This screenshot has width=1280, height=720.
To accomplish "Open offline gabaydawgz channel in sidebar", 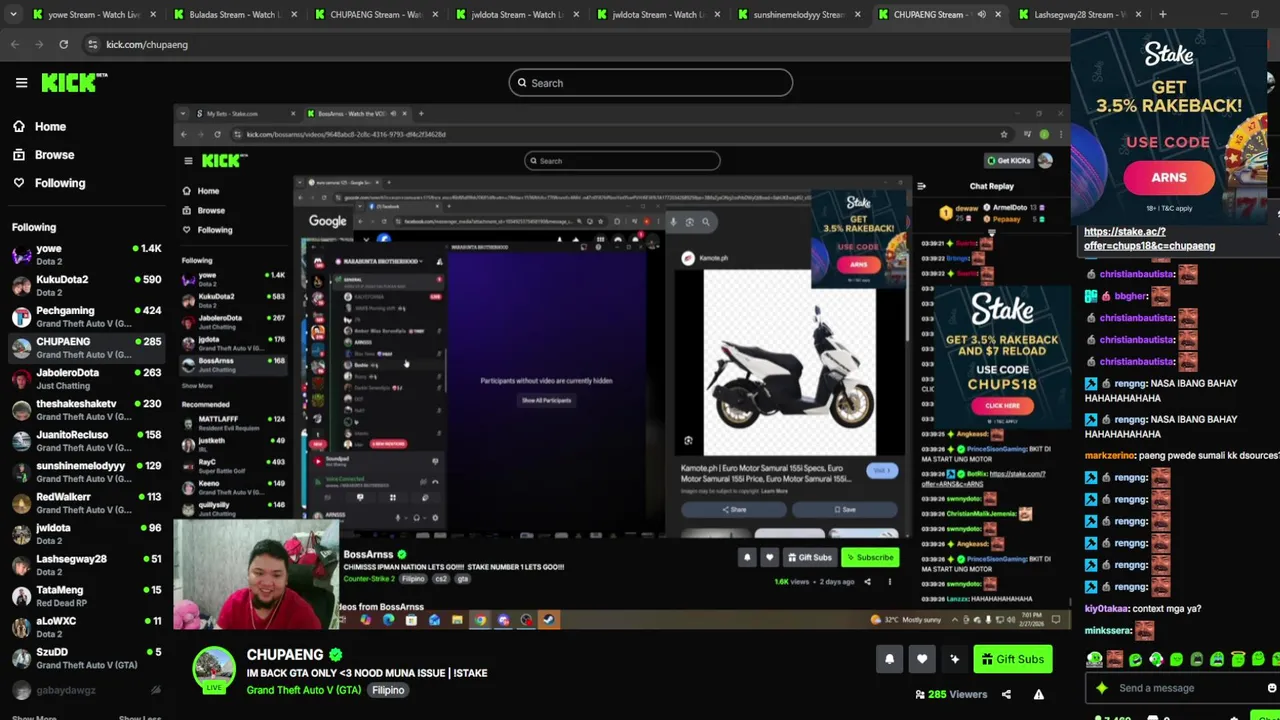I will tap(85, 690).
